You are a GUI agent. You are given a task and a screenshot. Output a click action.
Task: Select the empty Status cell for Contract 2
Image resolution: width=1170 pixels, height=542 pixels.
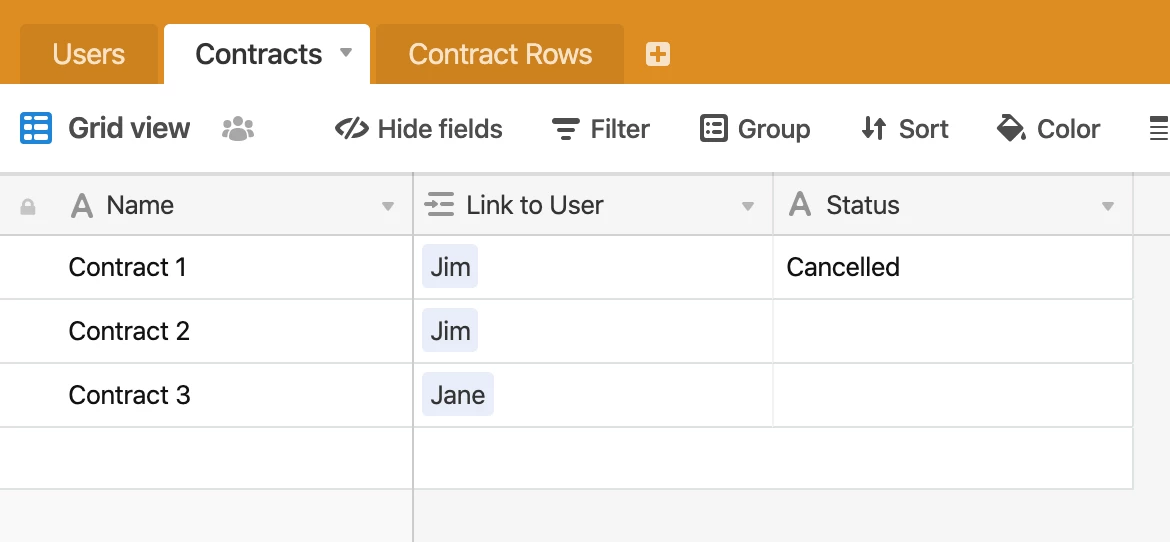tap(953, 331)
